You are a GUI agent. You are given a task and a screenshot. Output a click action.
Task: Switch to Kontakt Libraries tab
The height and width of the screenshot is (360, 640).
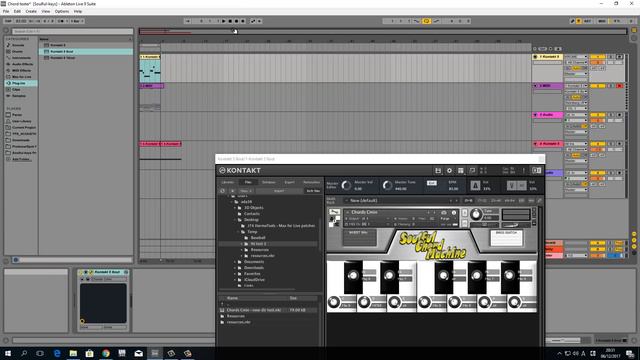[228, 182]
